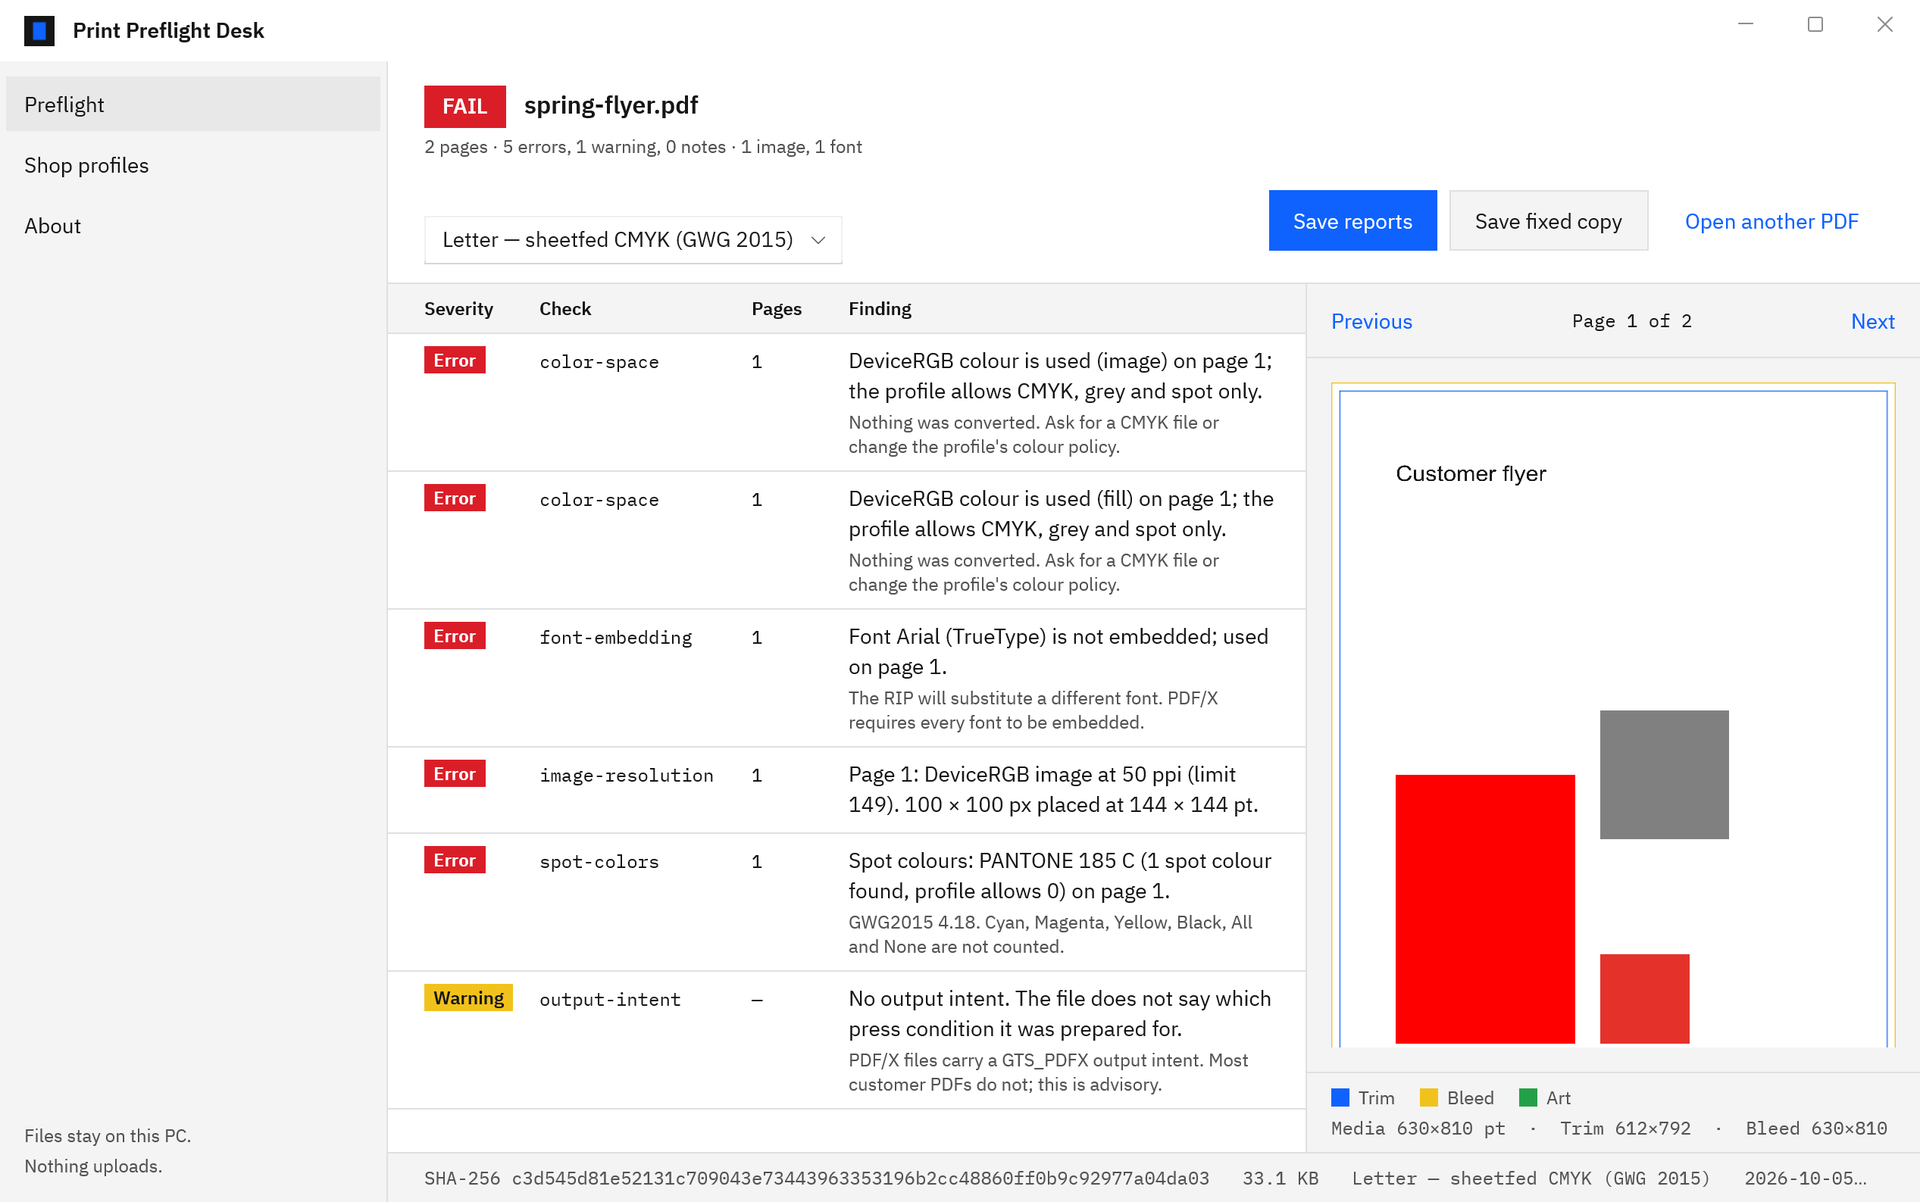This screenshot has width=1920, height=1202.
Task: Click the Check column header
Action: click(x=565, y=309)
